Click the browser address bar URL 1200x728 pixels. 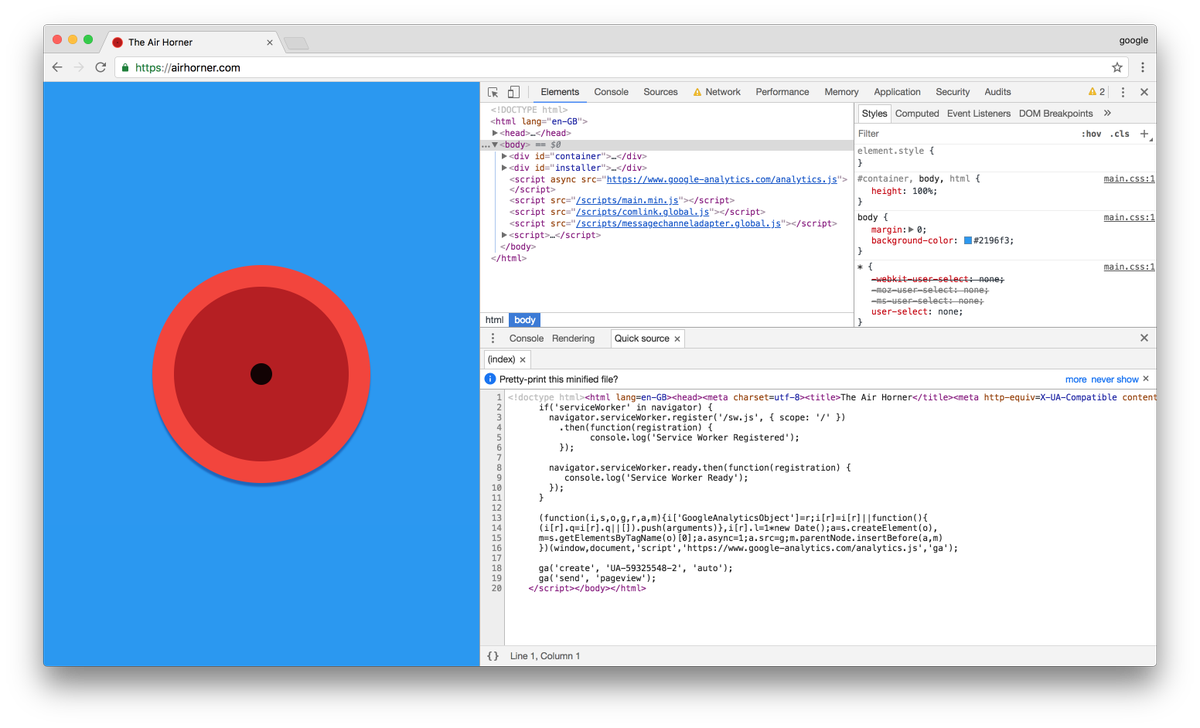(187, 68)
